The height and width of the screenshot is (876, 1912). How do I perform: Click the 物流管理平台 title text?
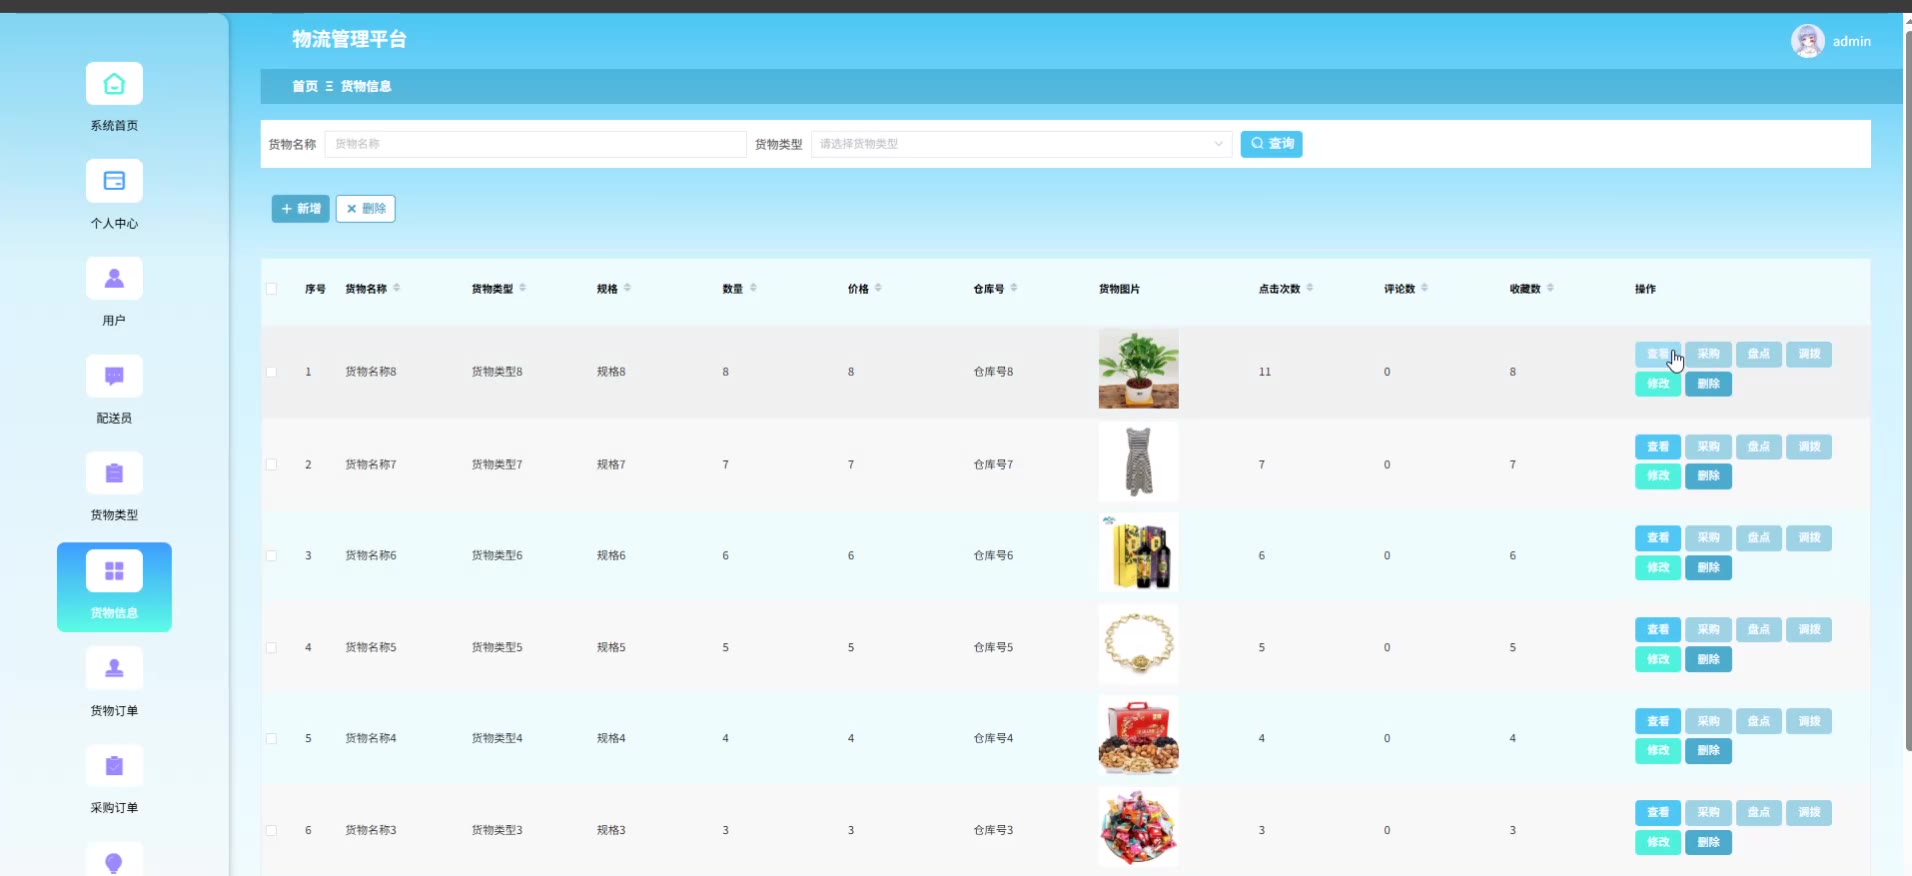[x=349, y=39]
